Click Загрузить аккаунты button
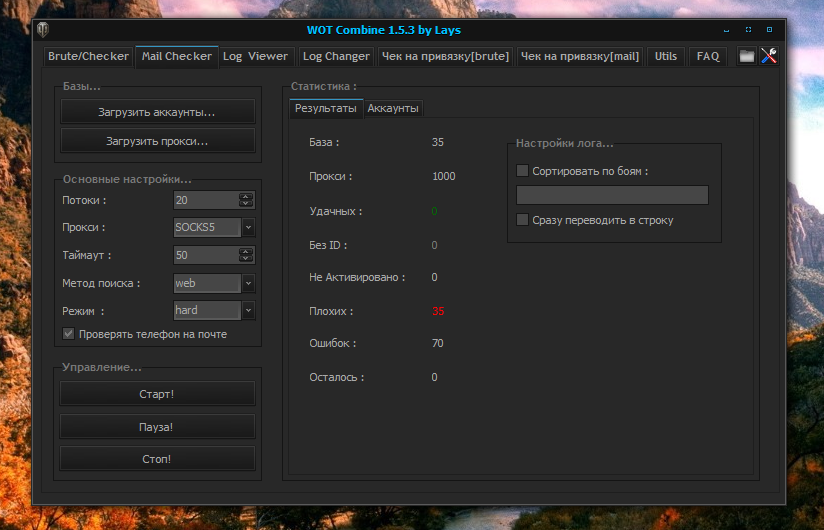 pyautogui.click(x=157, y=112)
